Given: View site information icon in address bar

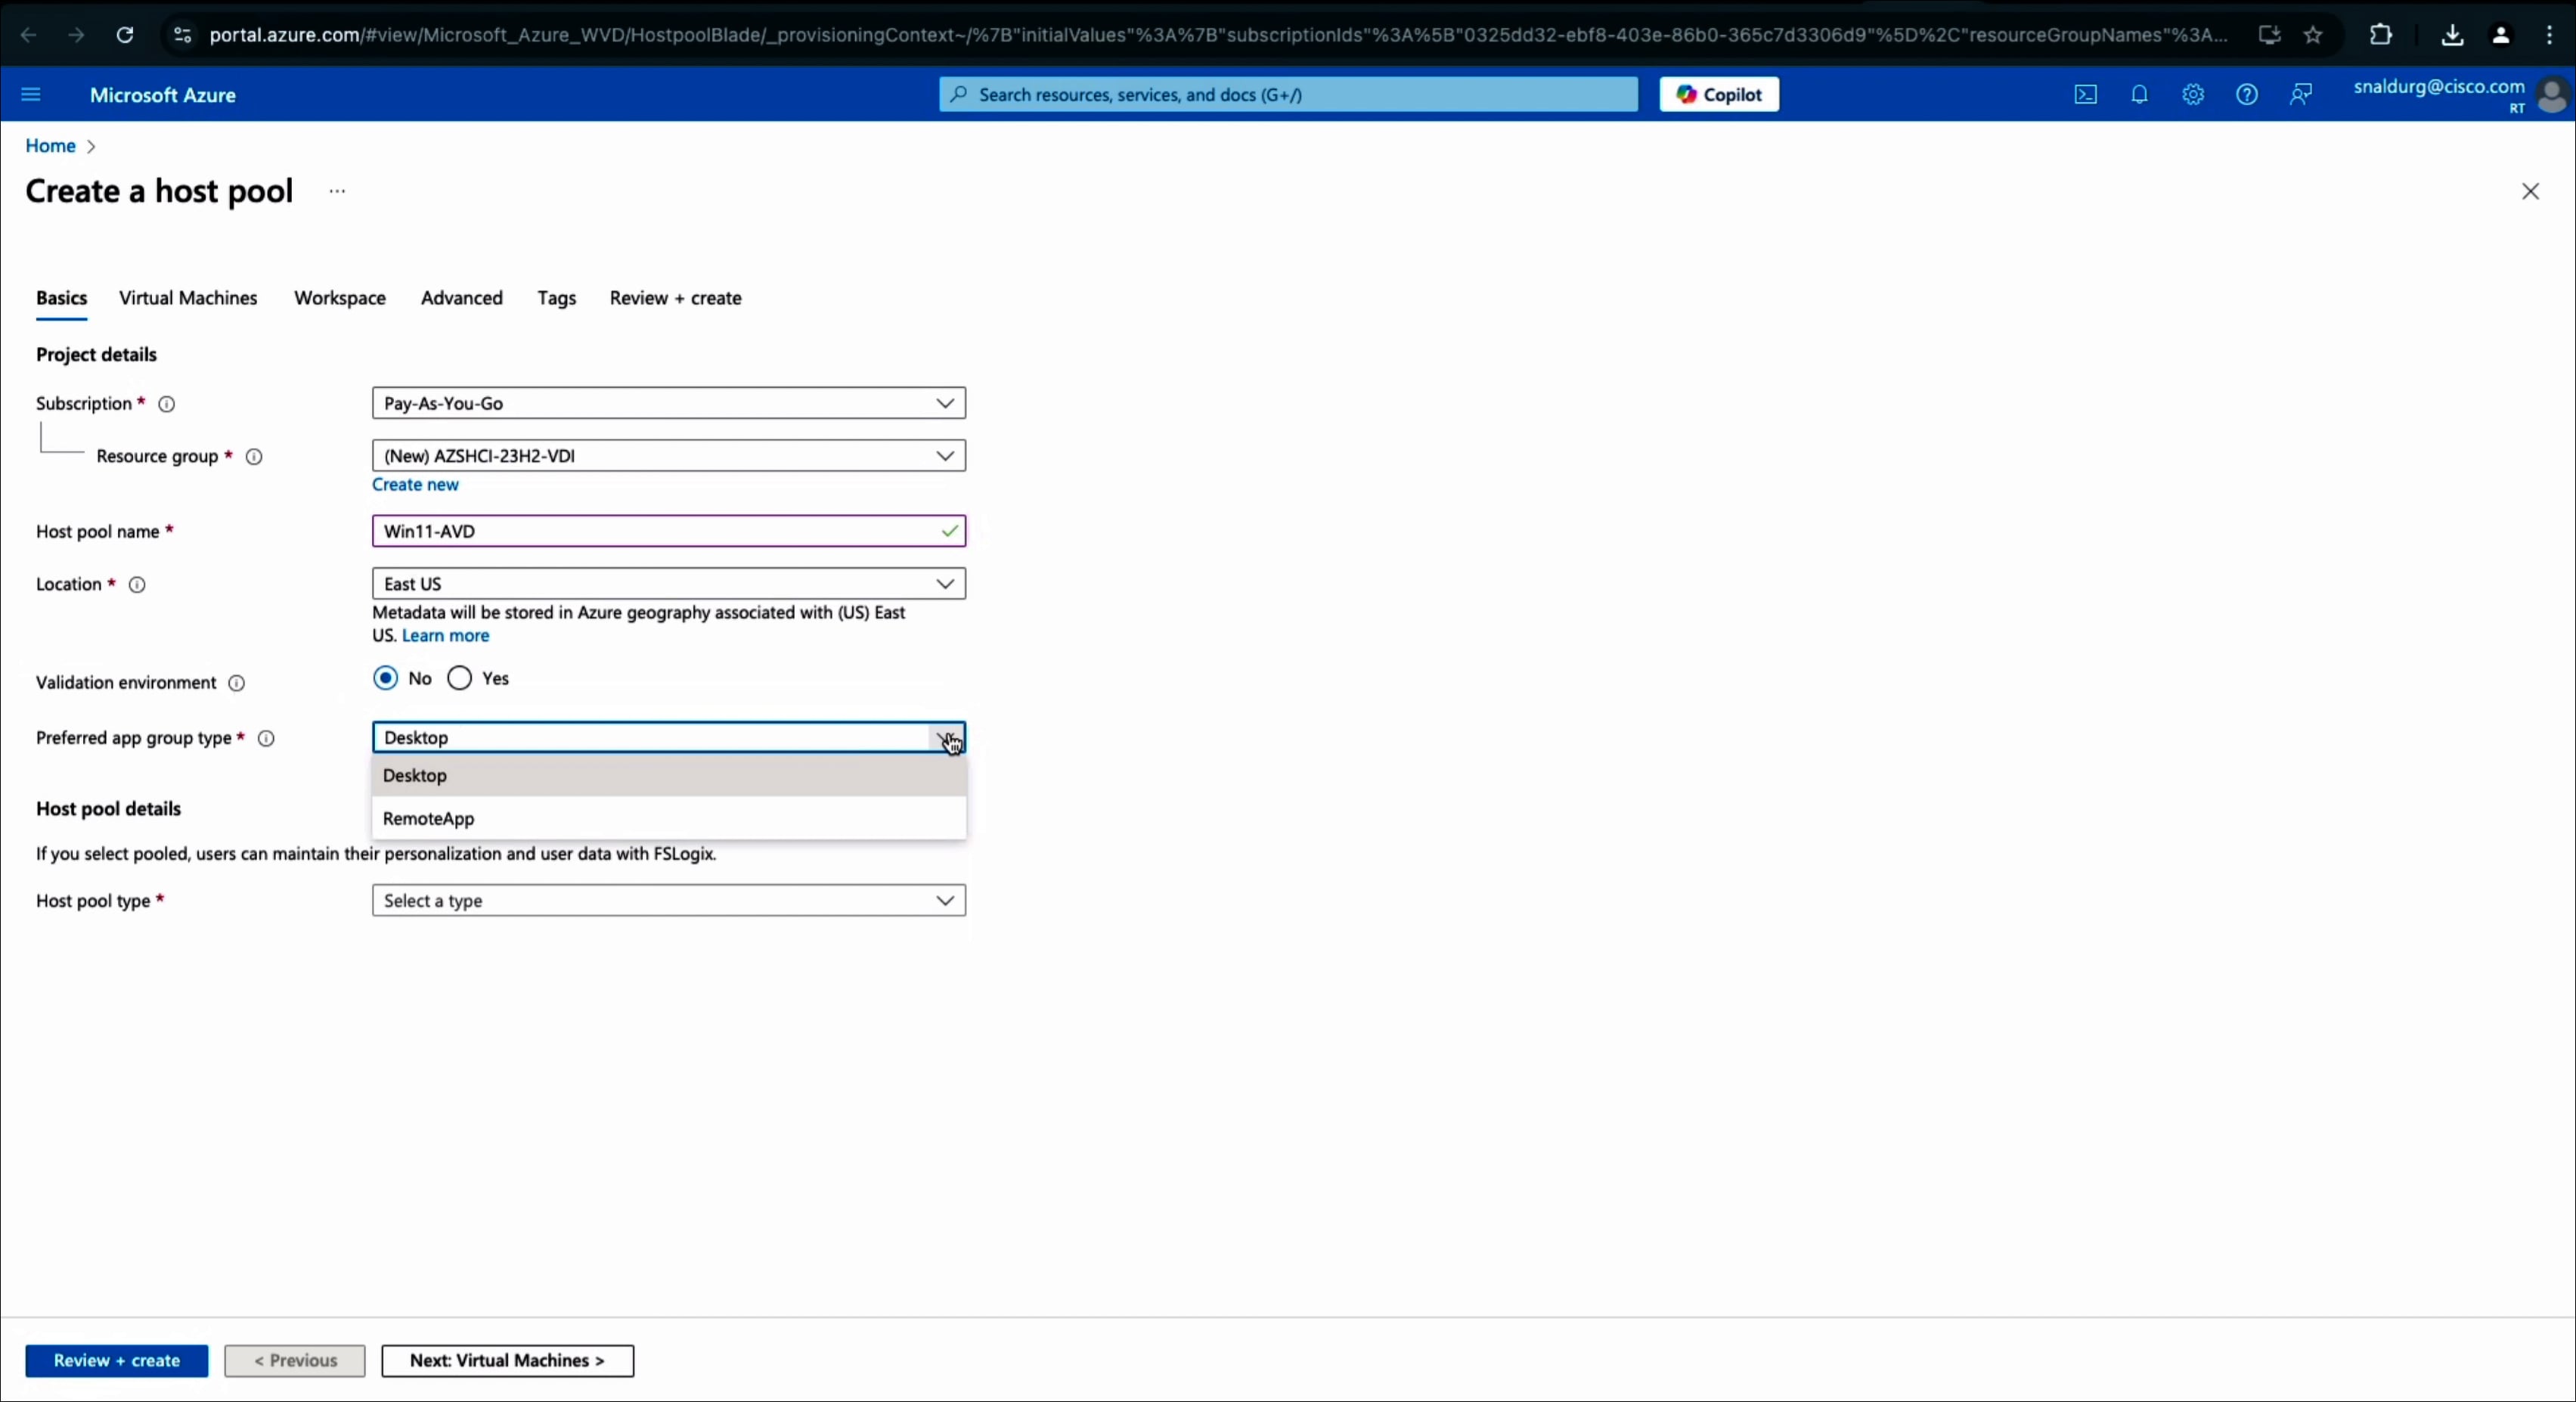Looking at the screenshot, I should coord(182,35).
